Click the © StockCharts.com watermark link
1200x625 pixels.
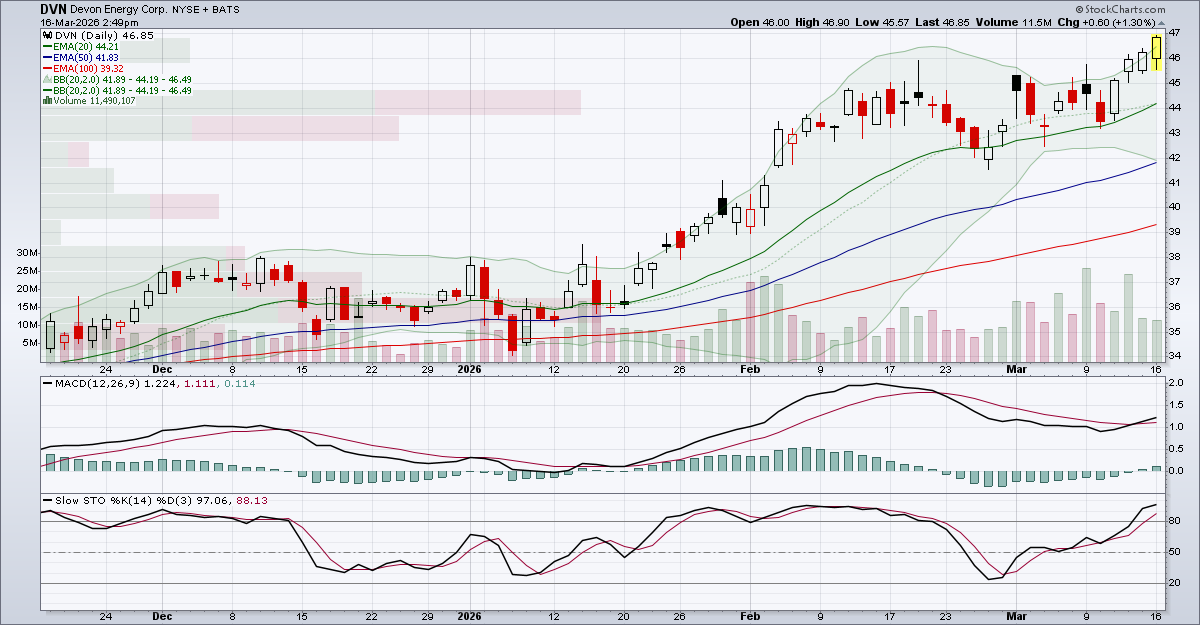(x=1120, y=9)
